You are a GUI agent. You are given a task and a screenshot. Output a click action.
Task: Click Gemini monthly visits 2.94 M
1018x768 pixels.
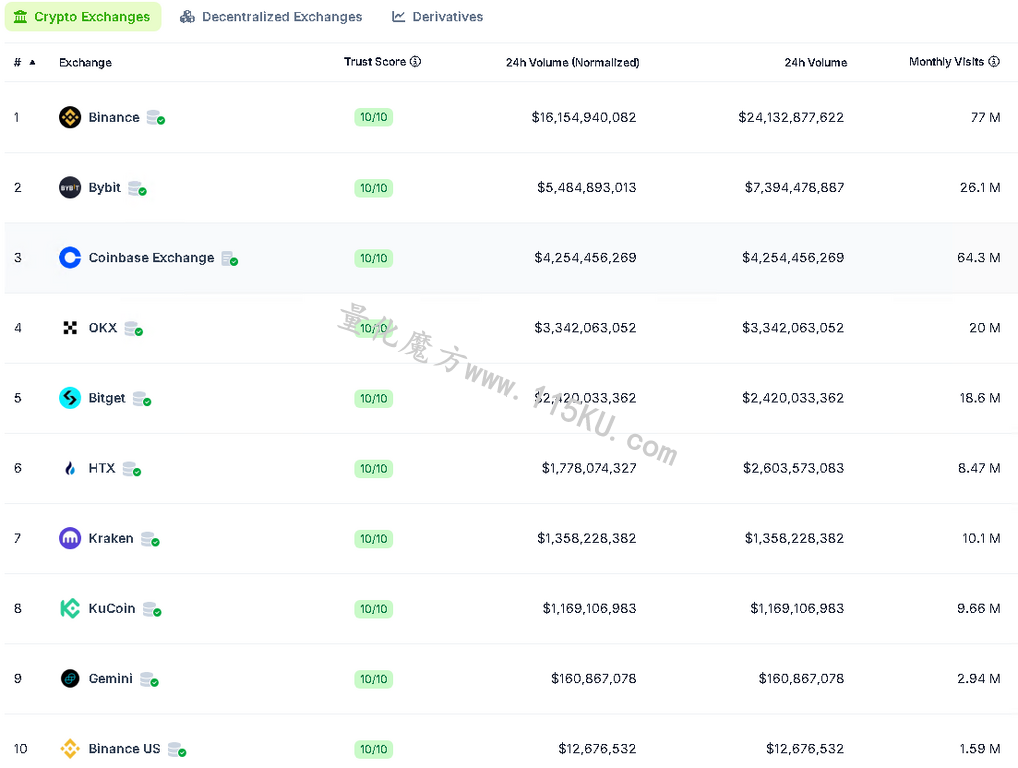pyautogui.click(x=978, y=678)
